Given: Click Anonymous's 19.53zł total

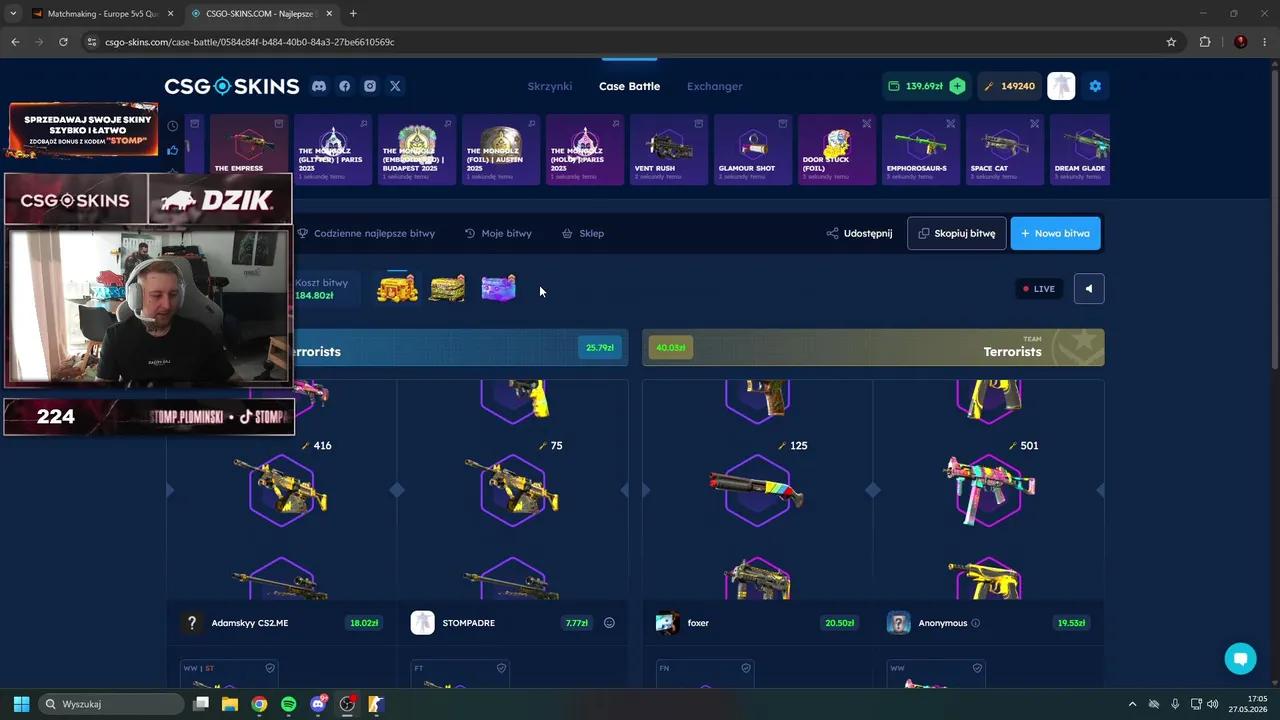Looking at the screenshot, I should coord(1071,623).
